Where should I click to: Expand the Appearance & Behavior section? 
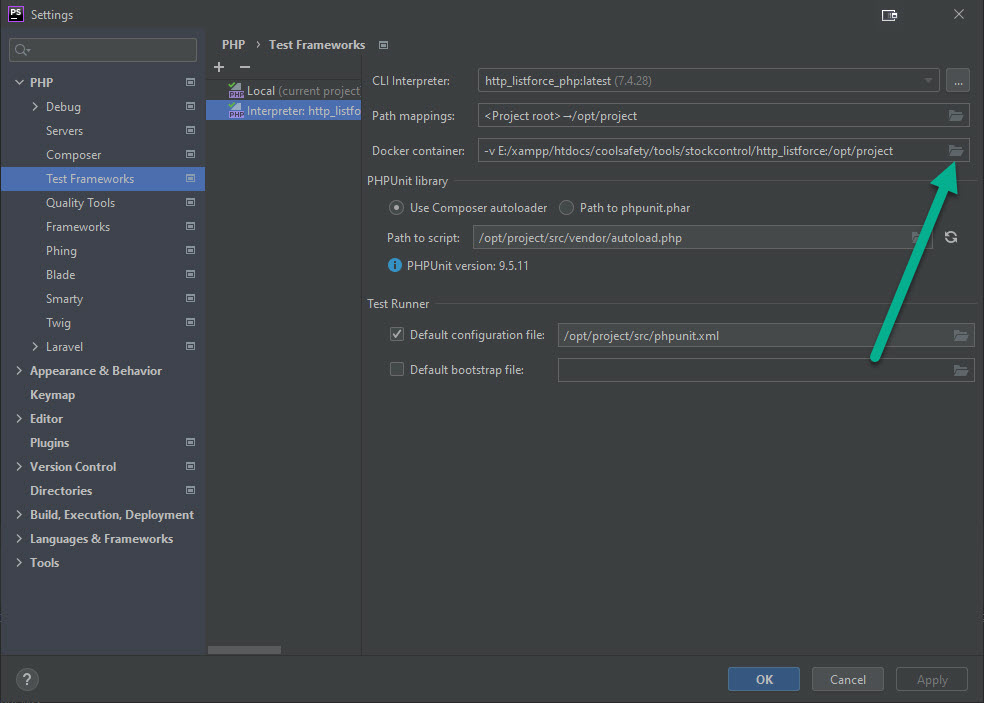20,371
